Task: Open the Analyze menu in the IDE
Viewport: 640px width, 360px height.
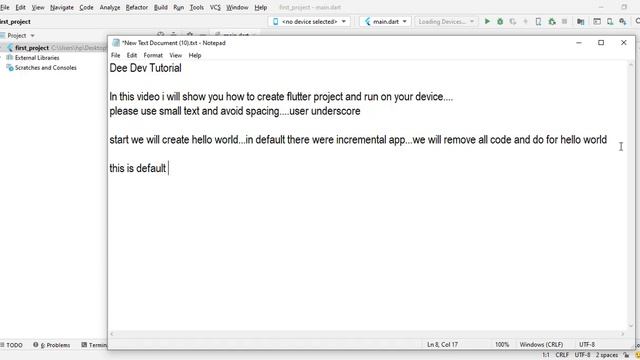Action: (x=110, y=7)
